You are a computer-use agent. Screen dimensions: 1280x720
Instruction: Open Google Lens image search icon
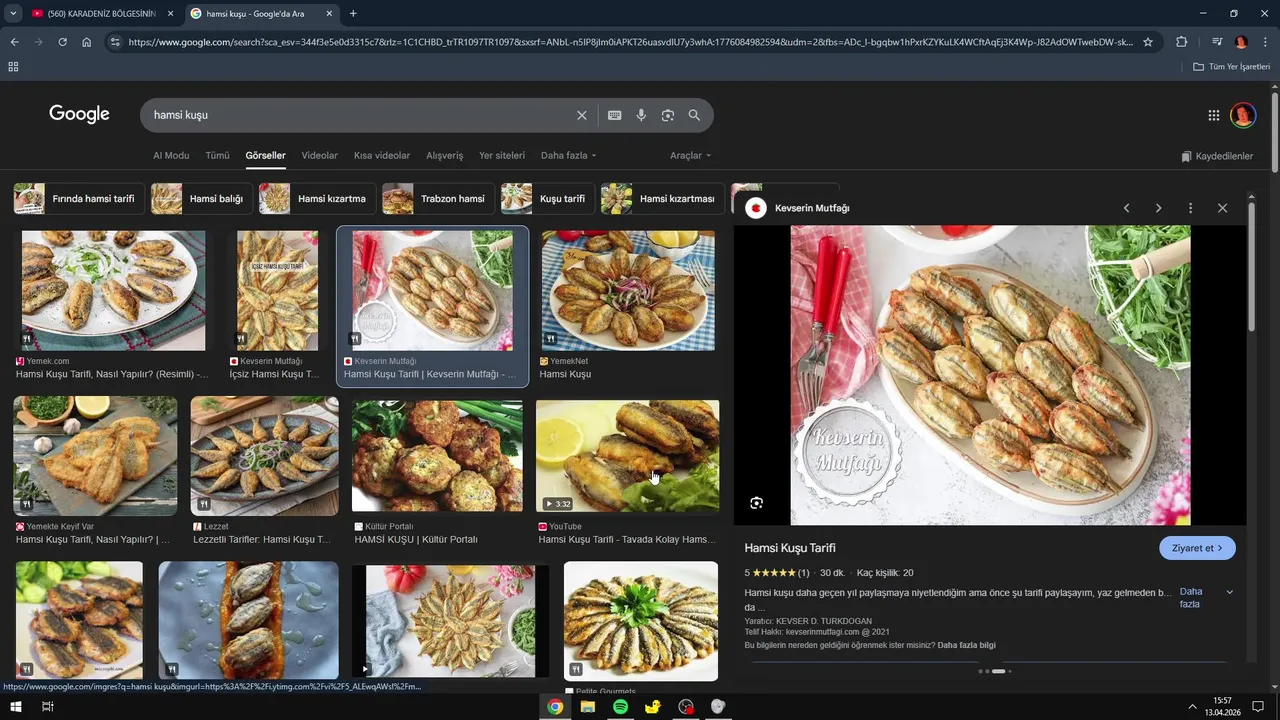point(667,115)
